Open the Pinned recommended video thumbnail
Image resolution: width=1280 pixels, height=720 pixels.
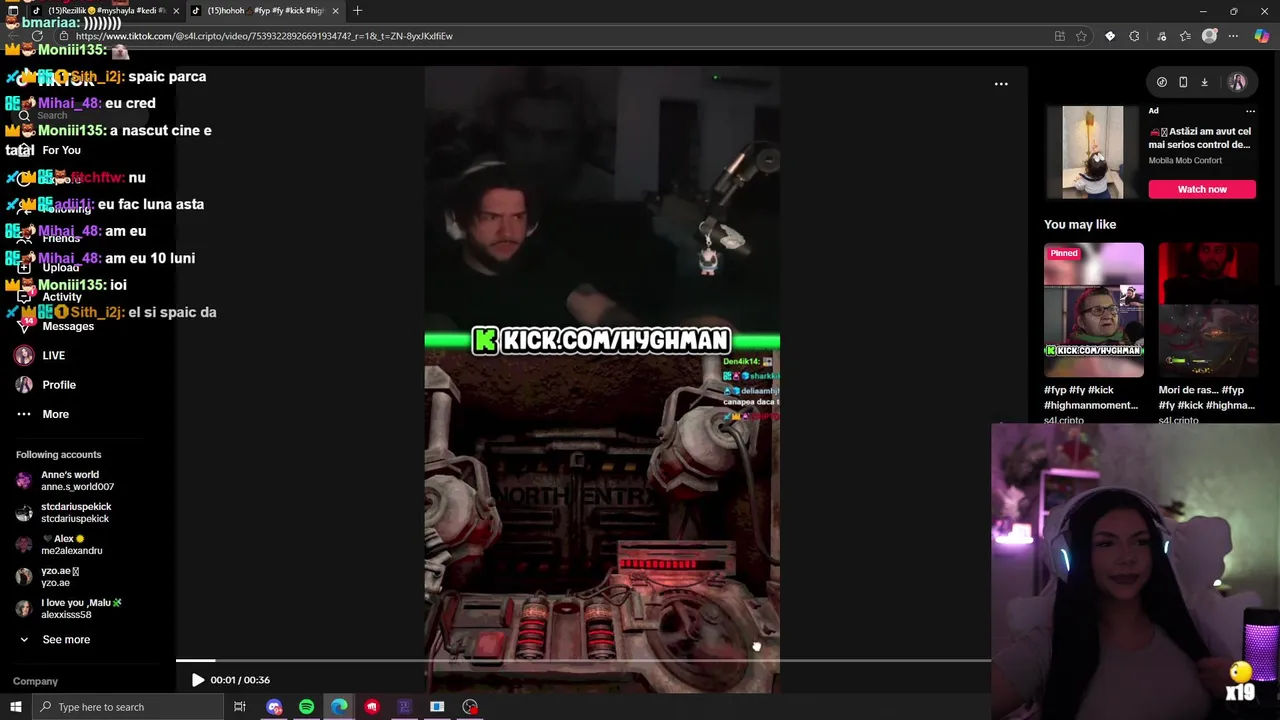tap(1094, 310)
